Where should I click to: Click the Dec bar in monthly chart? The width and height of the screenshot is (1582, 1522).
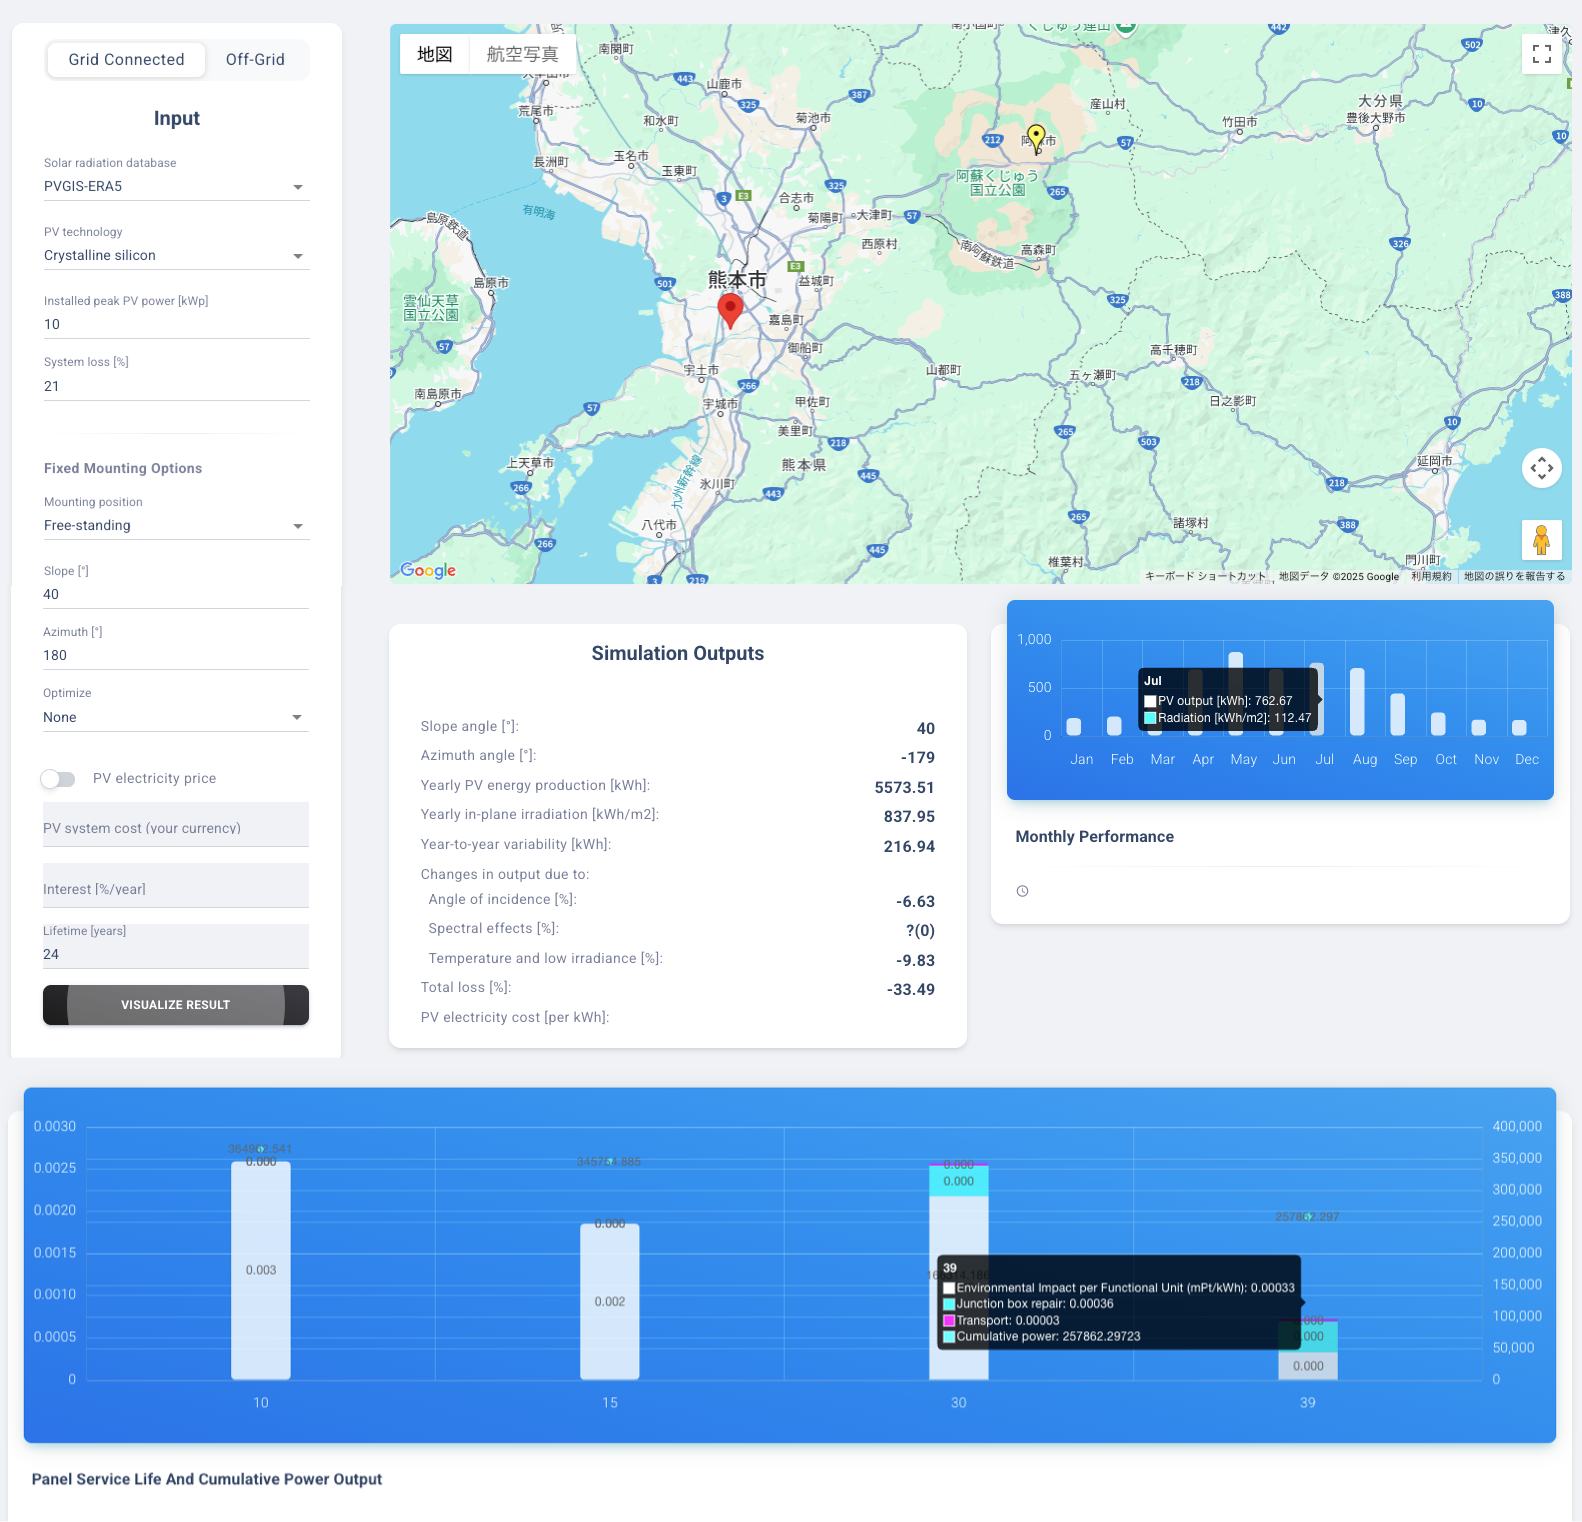point(1519,727)
